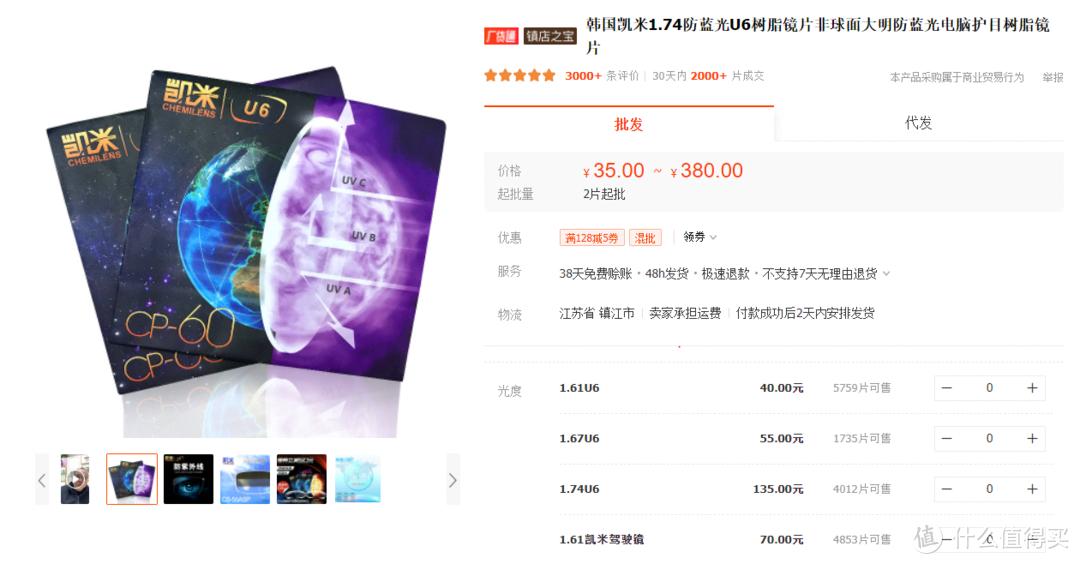Click the 镇店之宝 badge
Screen dimensions: 1080x564
pos(550,36)
